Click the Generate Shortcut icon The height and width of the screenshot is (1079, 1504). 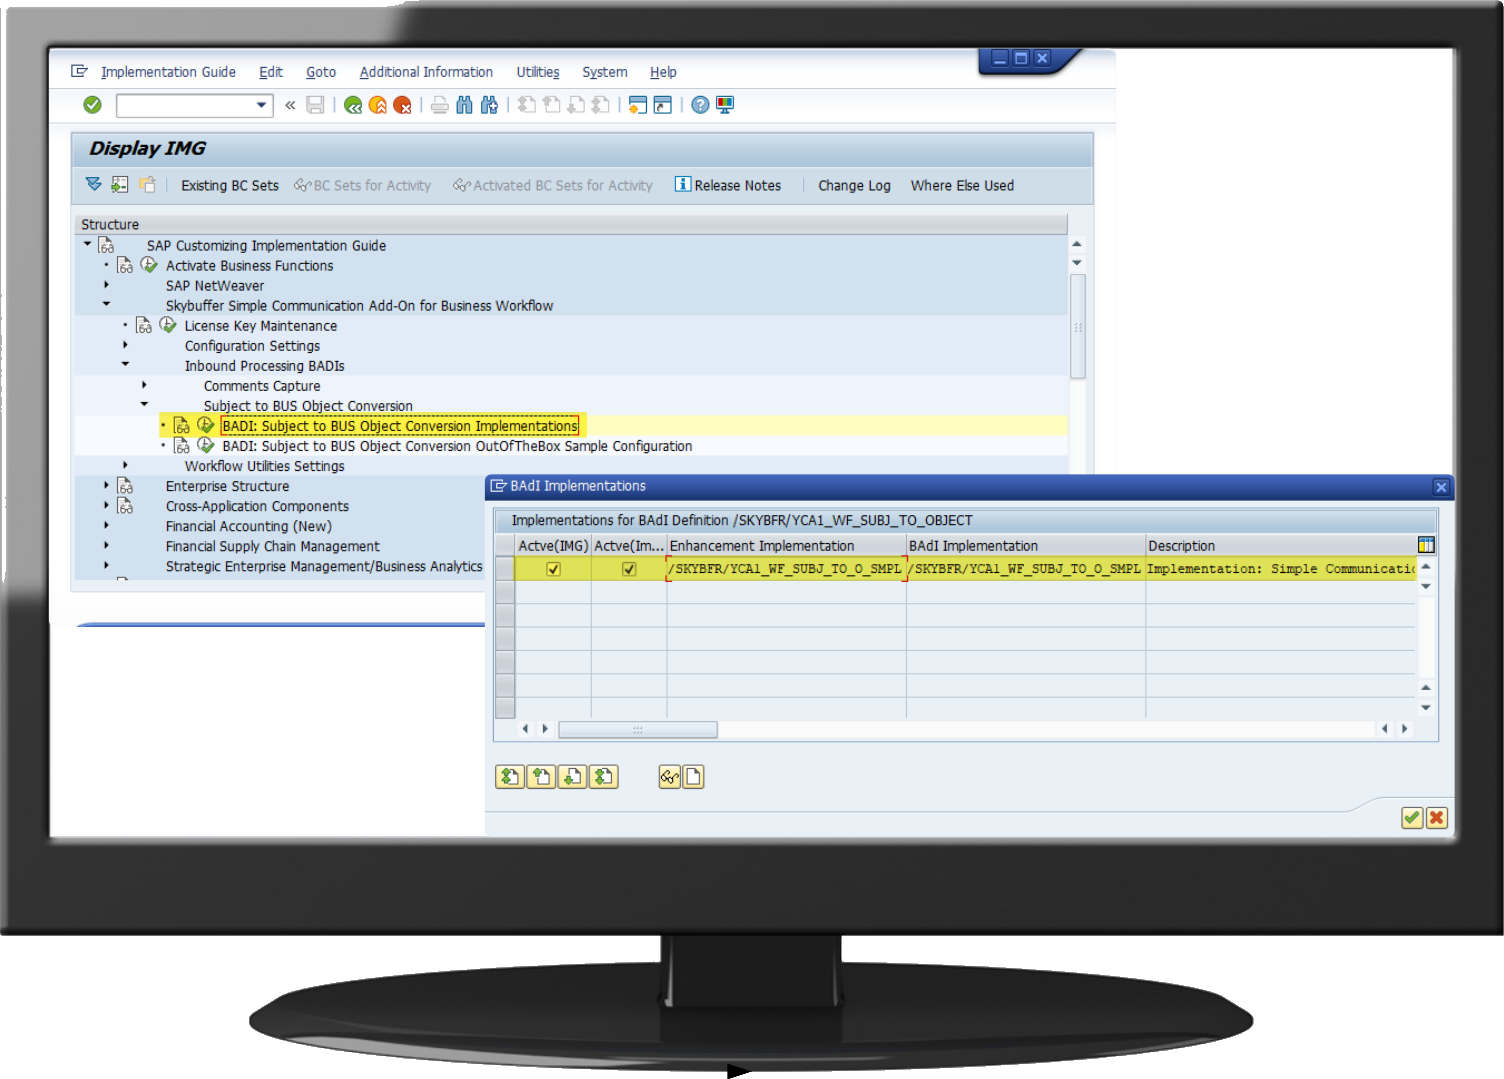tap(662, 105)
